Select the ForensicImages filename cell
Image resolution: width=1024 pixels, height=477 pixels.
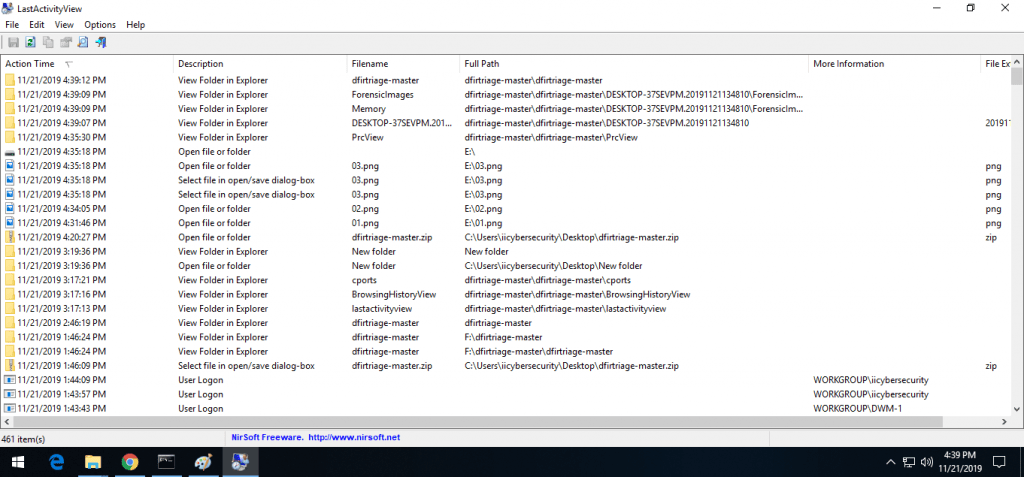(382, 95)
